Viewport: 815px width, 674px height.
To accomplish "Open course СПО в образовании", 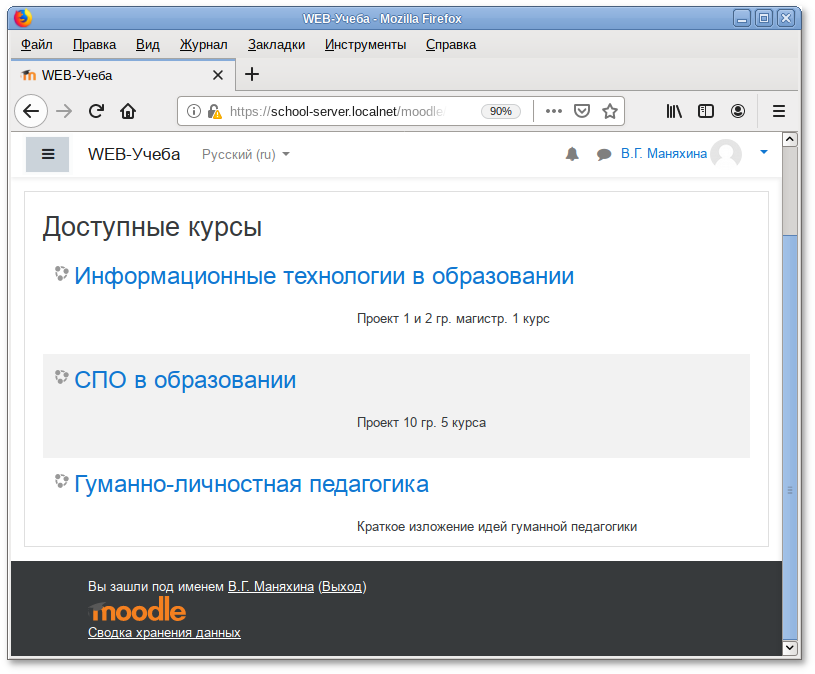I will [185, 380].
